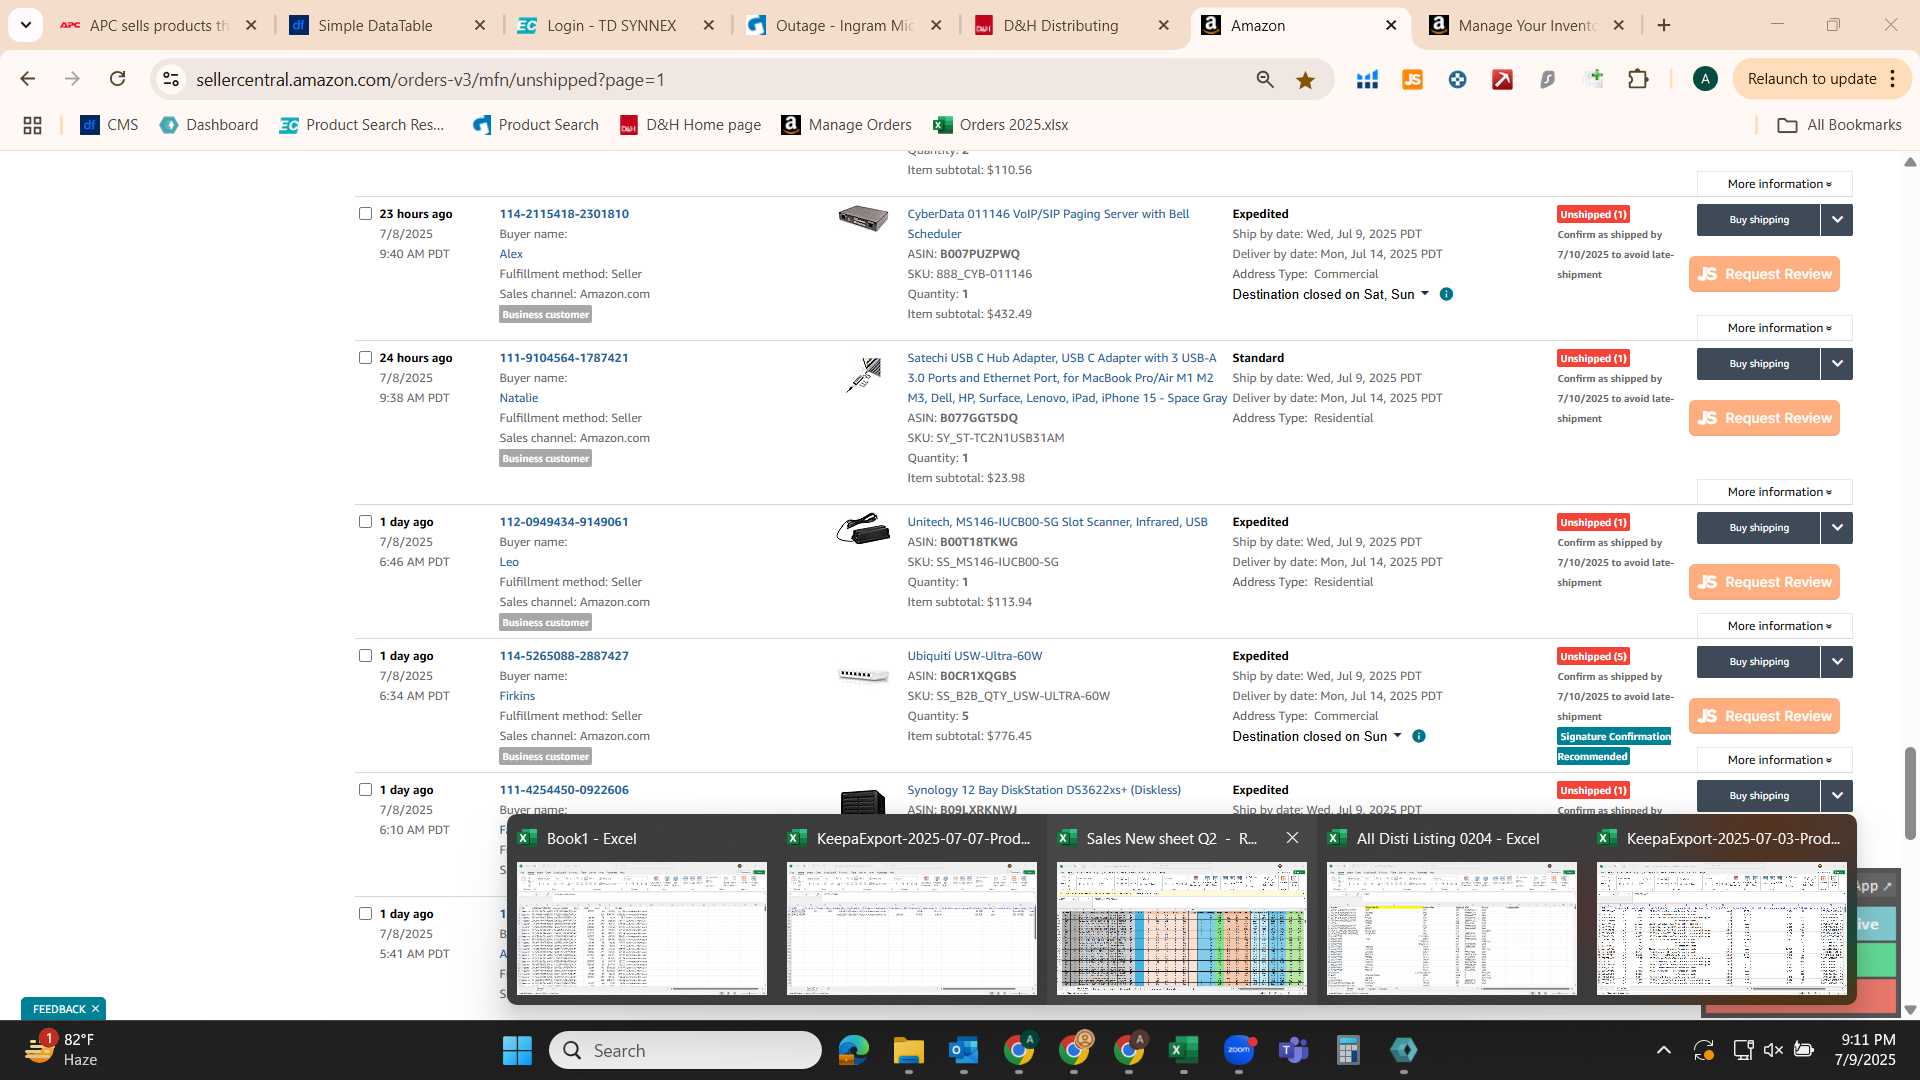Screen dimensions: 1920x1080
Task: Close the FEEDBACK widget
Action: (95, 1009)
